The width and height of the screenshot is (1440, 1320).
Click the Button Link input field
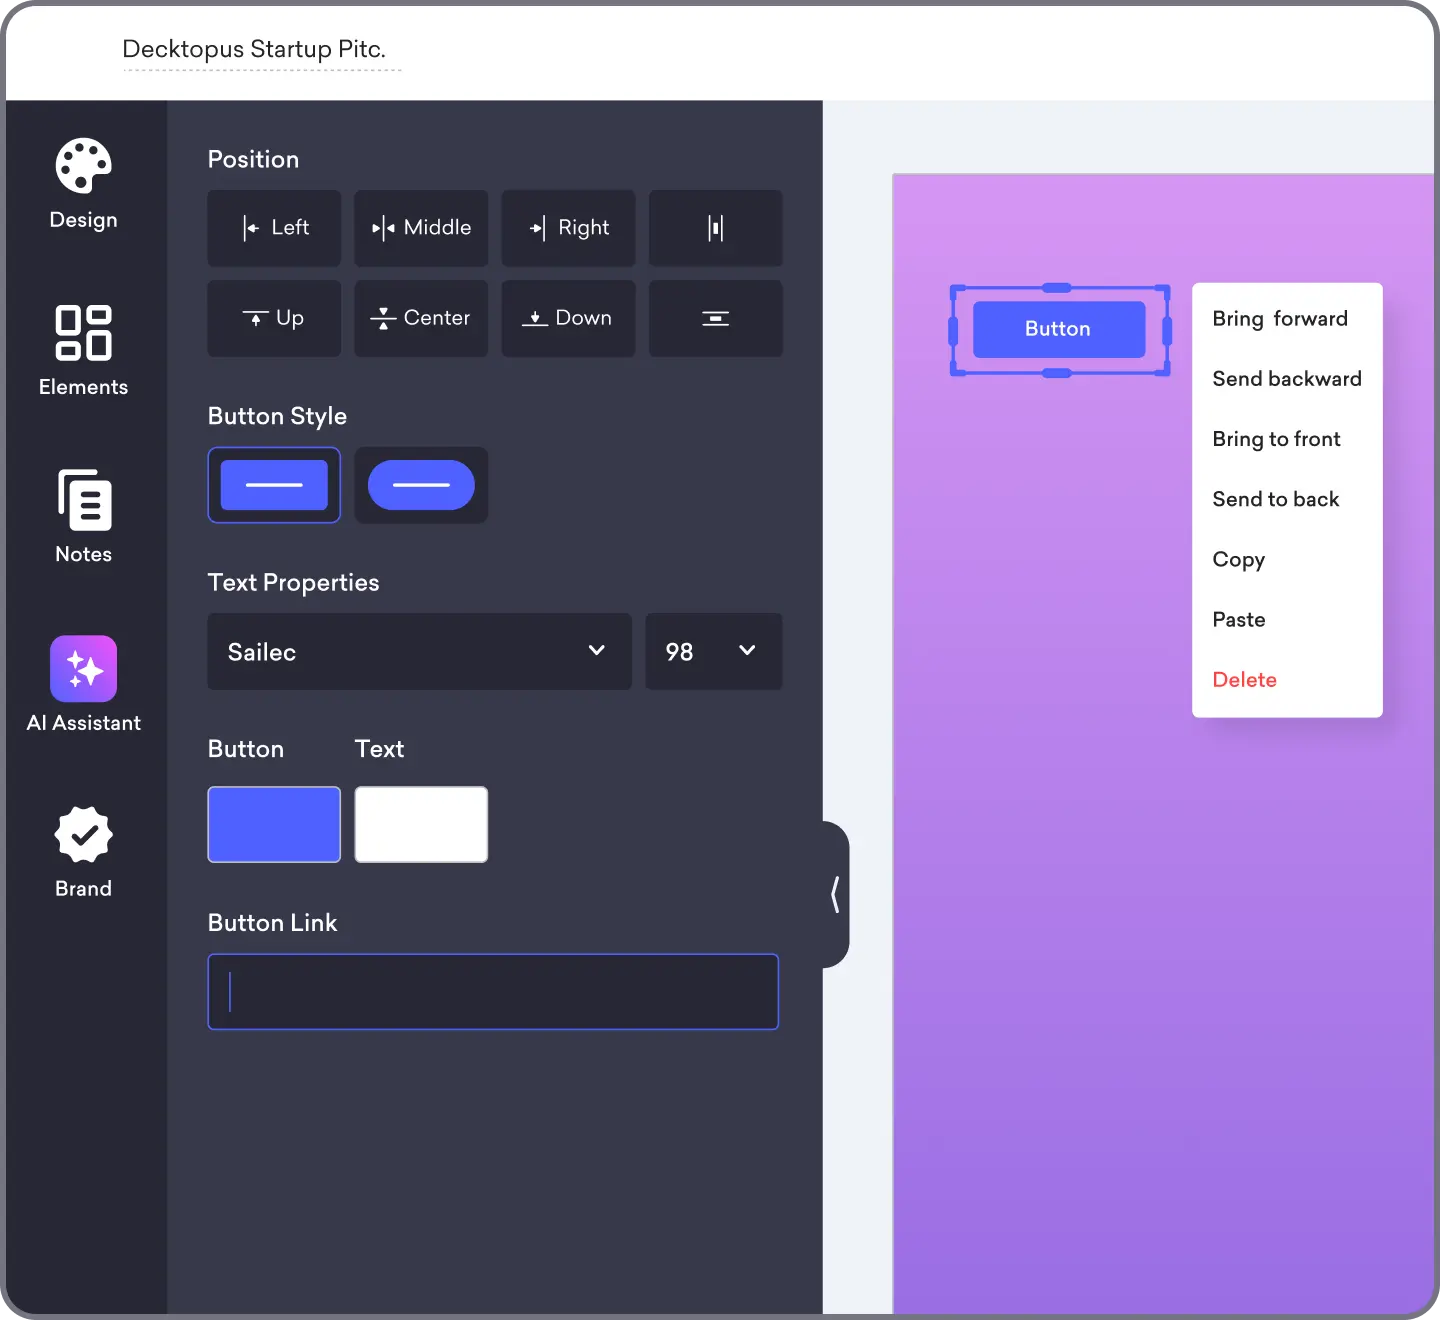[x=492, y=992]
